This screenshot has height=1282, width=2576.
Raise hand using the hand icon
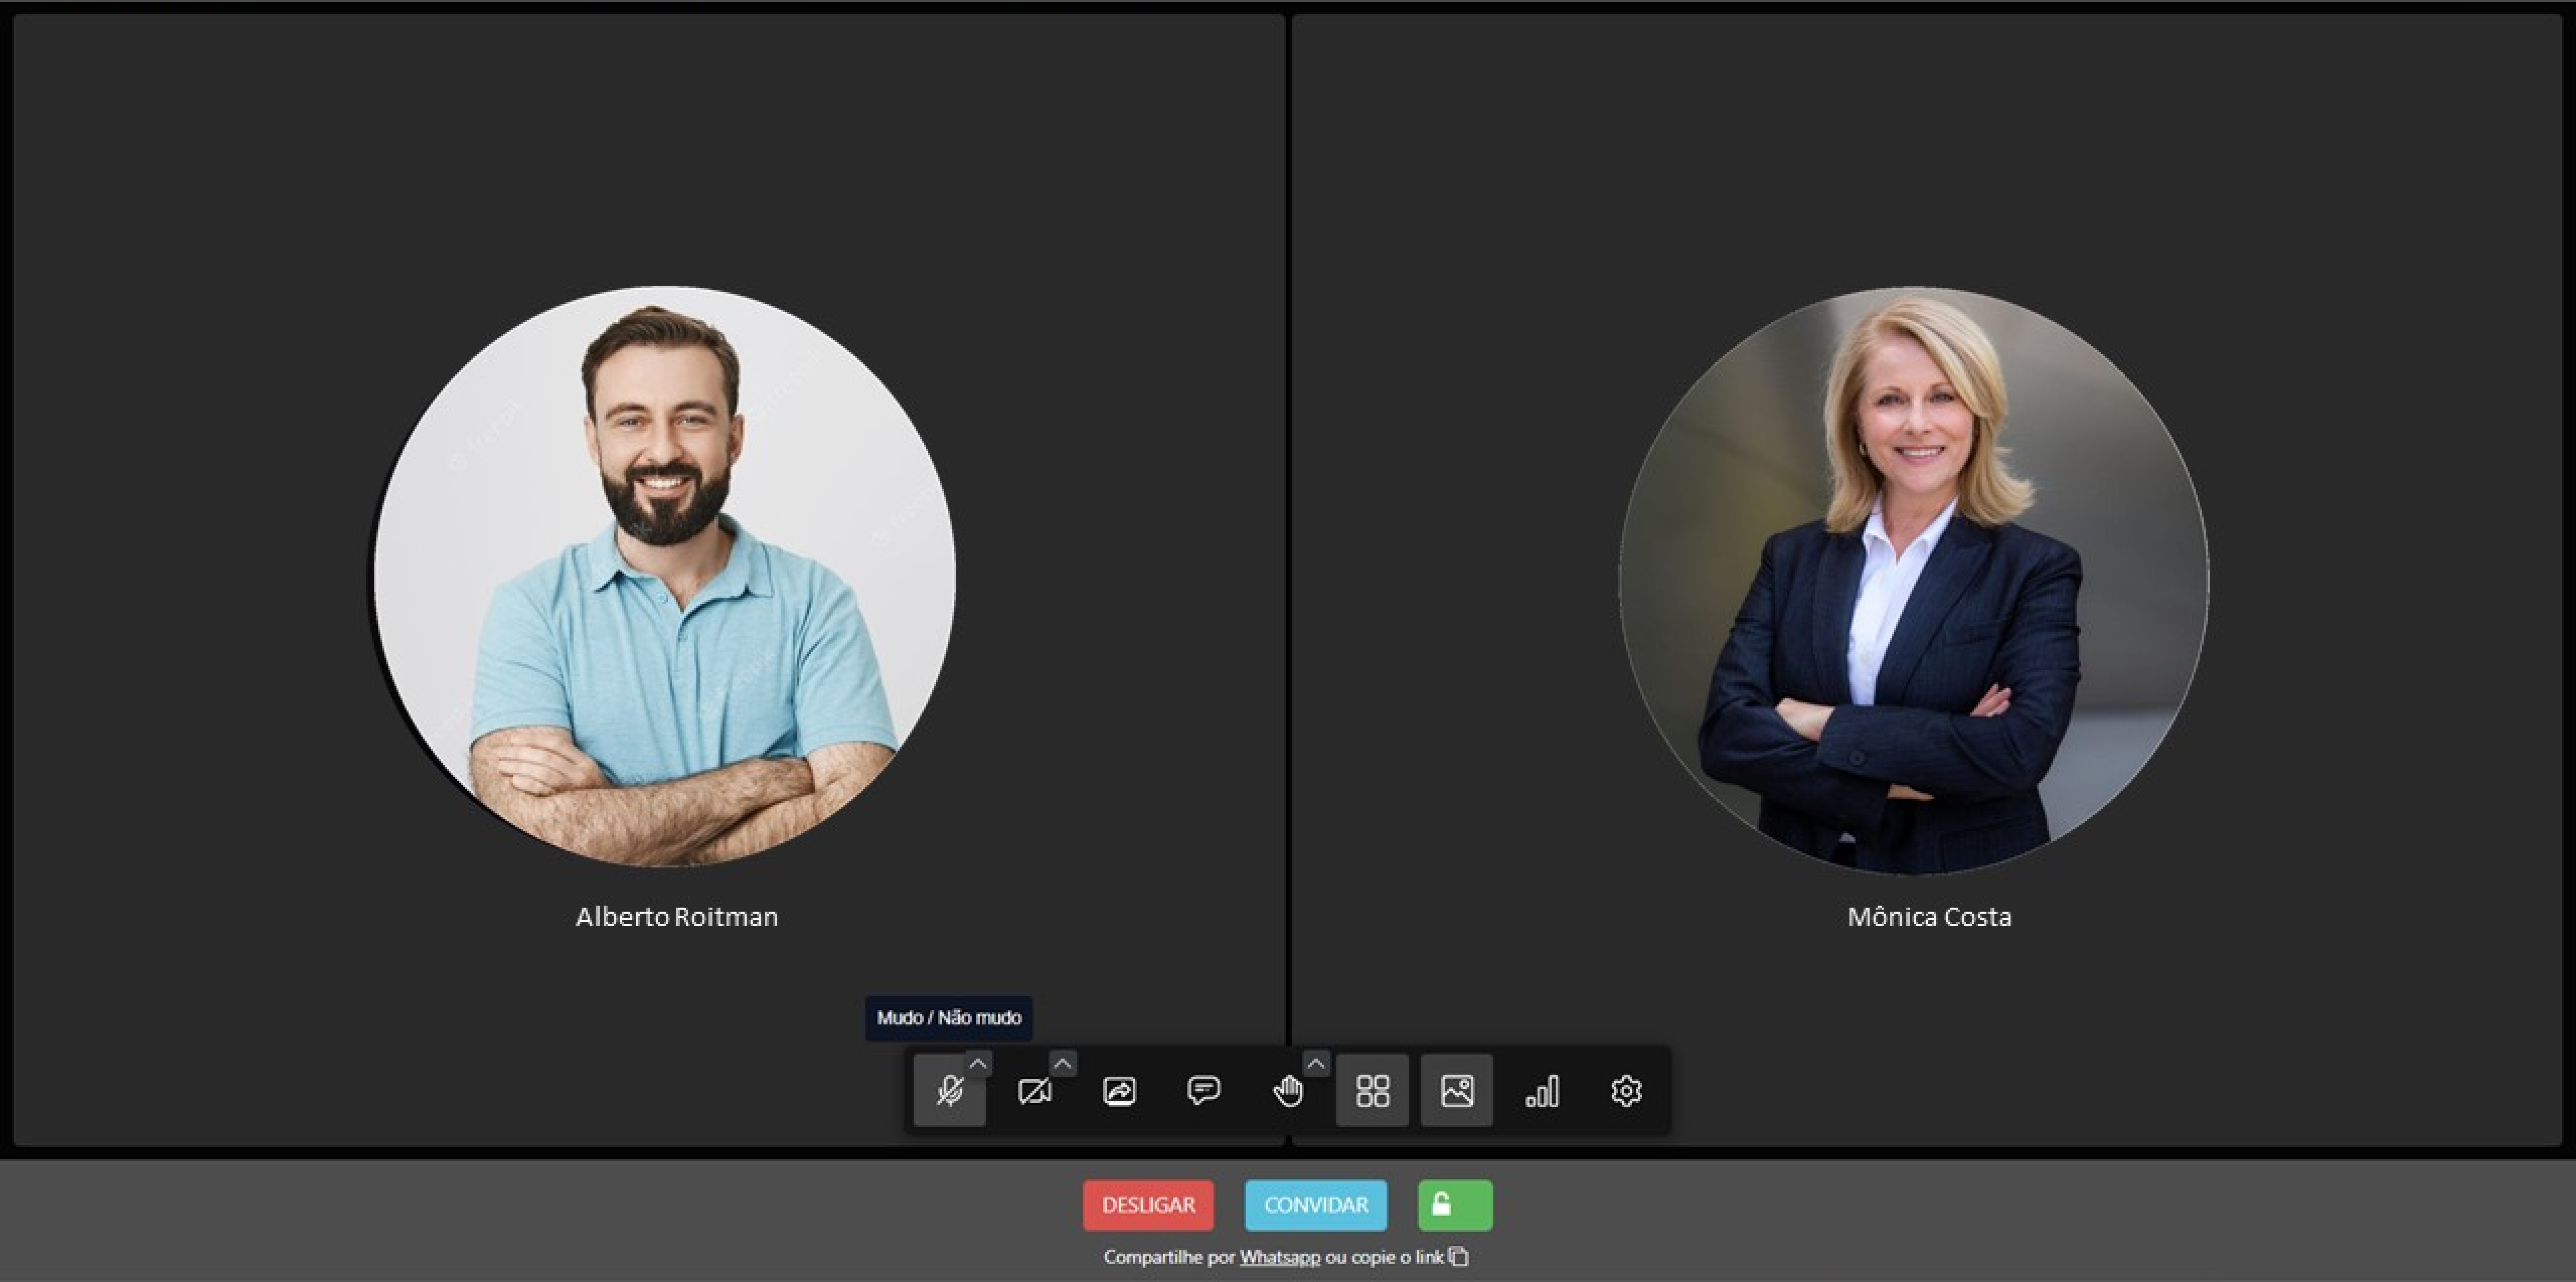(x=1288, y=1090)
